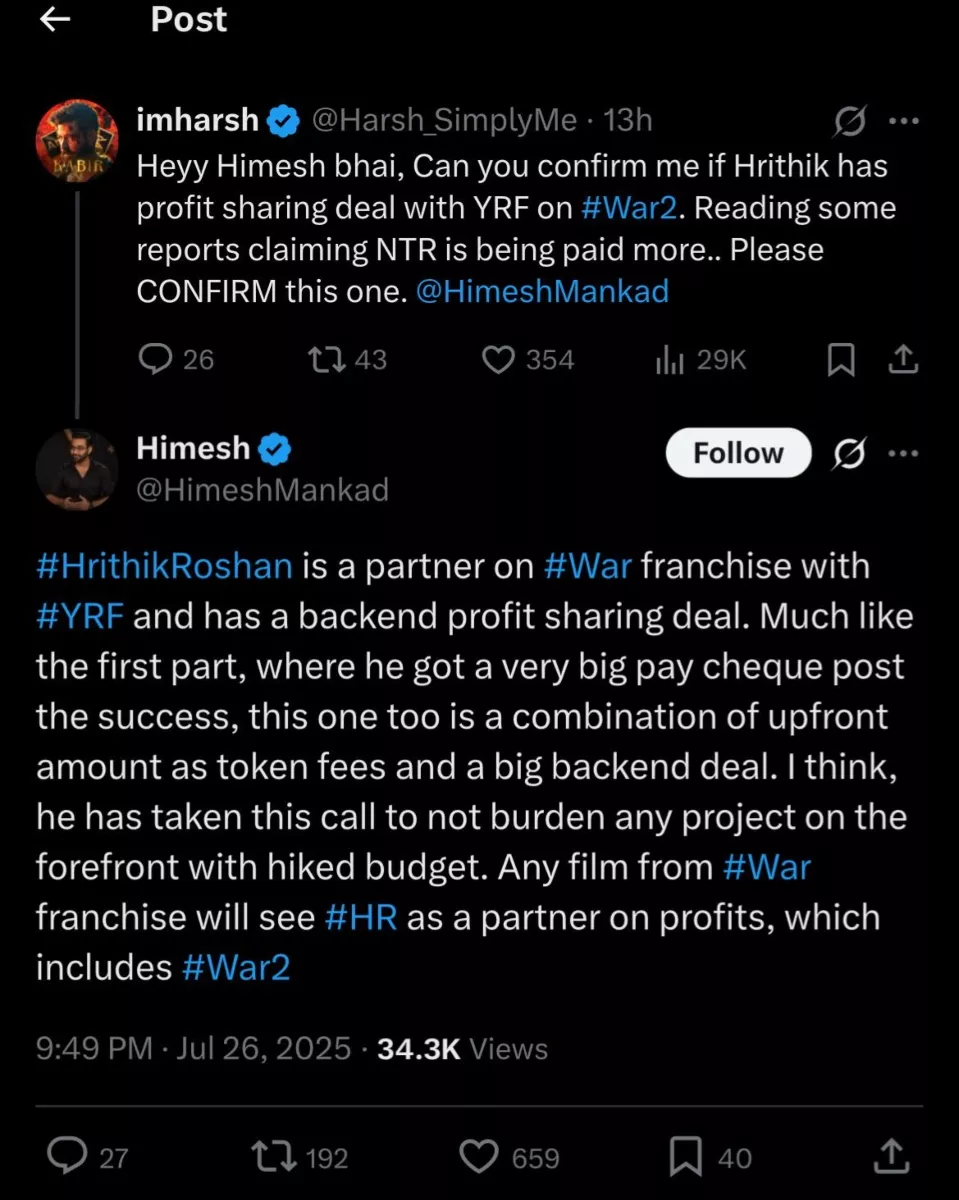Screen dimensions: 959x1200
Task: Go back using the arrow icon
Action: (x=54, y=19)
